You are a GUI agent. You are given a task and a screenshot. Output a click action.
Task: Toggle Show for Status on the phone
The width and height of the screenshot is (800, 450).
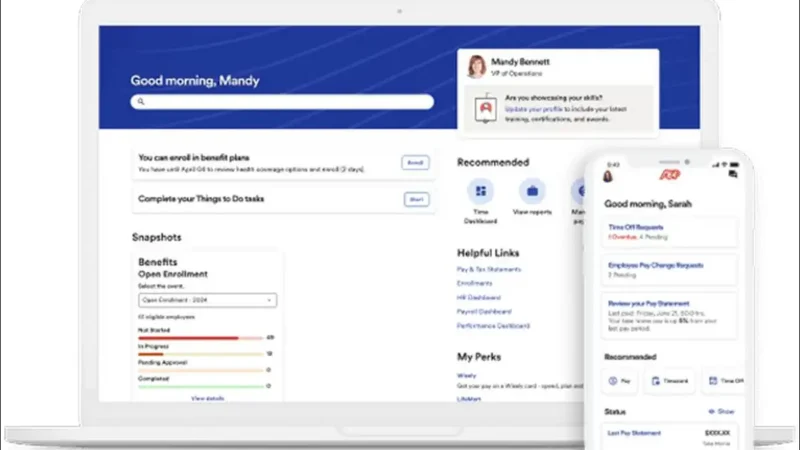pos(721,411)
